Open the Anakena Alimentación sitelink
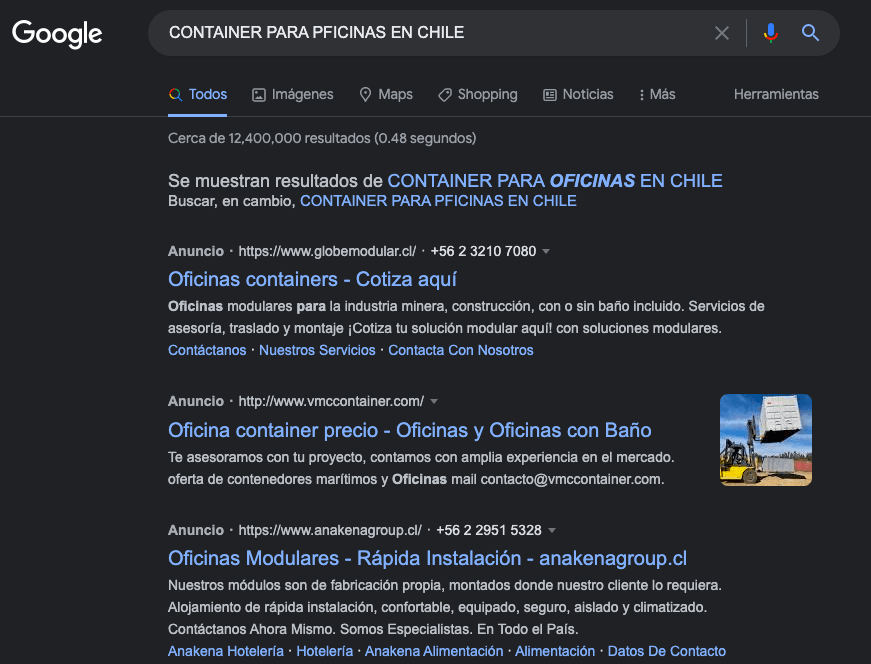Viewport: 871px width, 664px height. [x=434, y=651]
